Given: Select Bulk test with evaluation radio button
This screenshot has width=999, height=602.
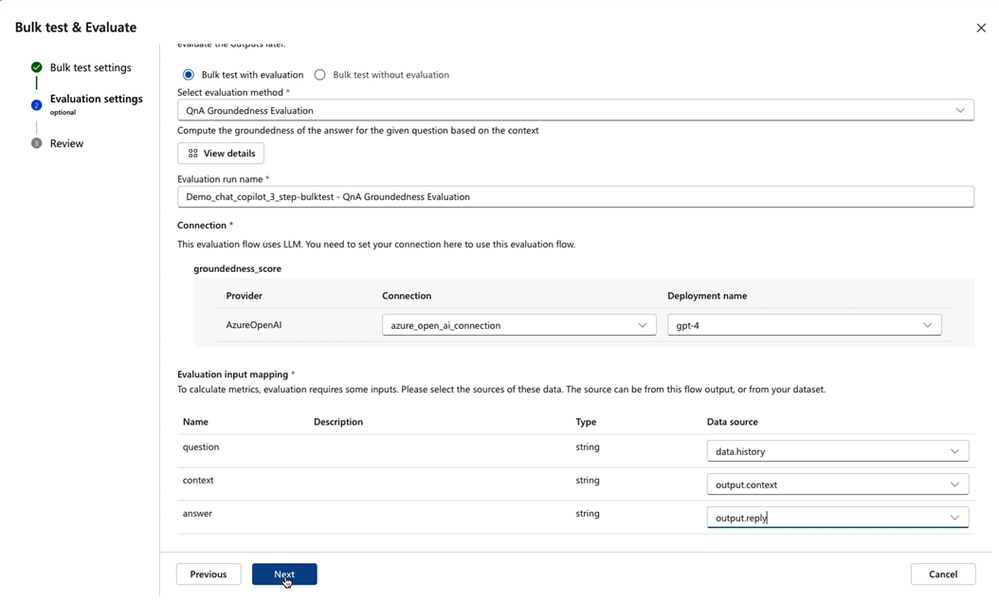Looking at the screenshot, I should (x=189, y=75).
